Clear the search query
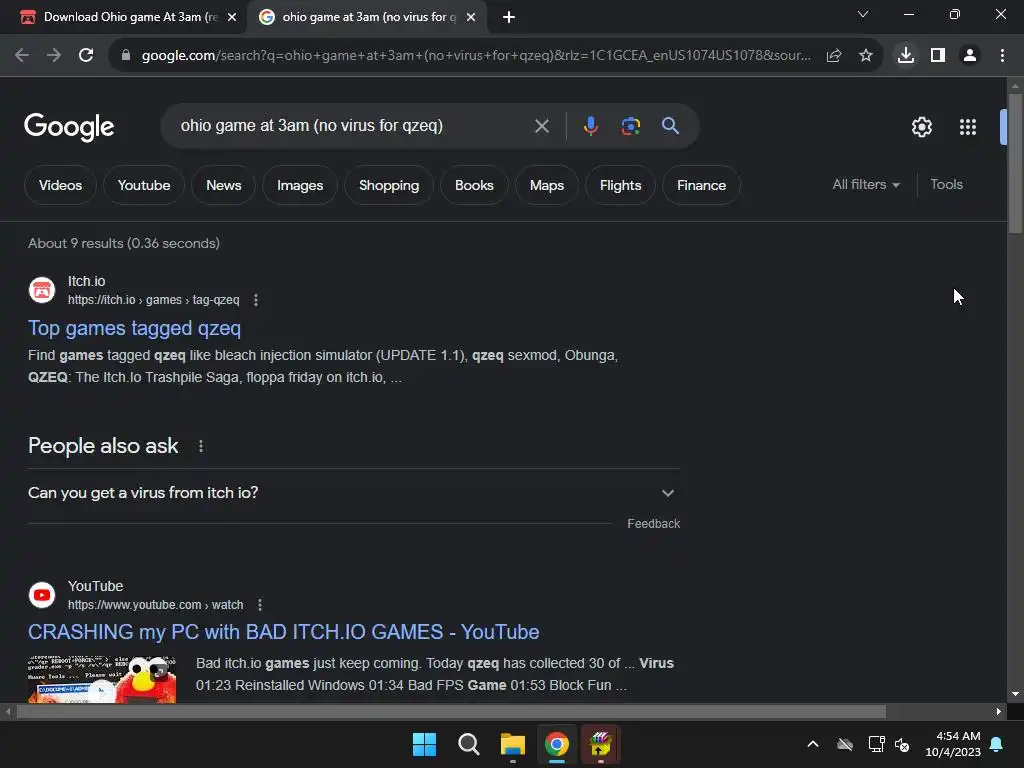Image resolution: width=1024 pixels, height=768 pixels. pos(541,126)
